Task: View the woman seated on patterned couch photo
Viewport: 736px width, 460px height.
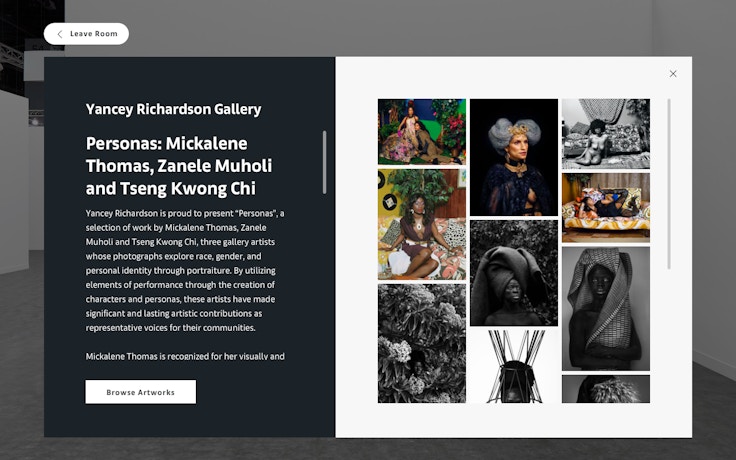Action: pyautogui.click(x=422, y=224)
